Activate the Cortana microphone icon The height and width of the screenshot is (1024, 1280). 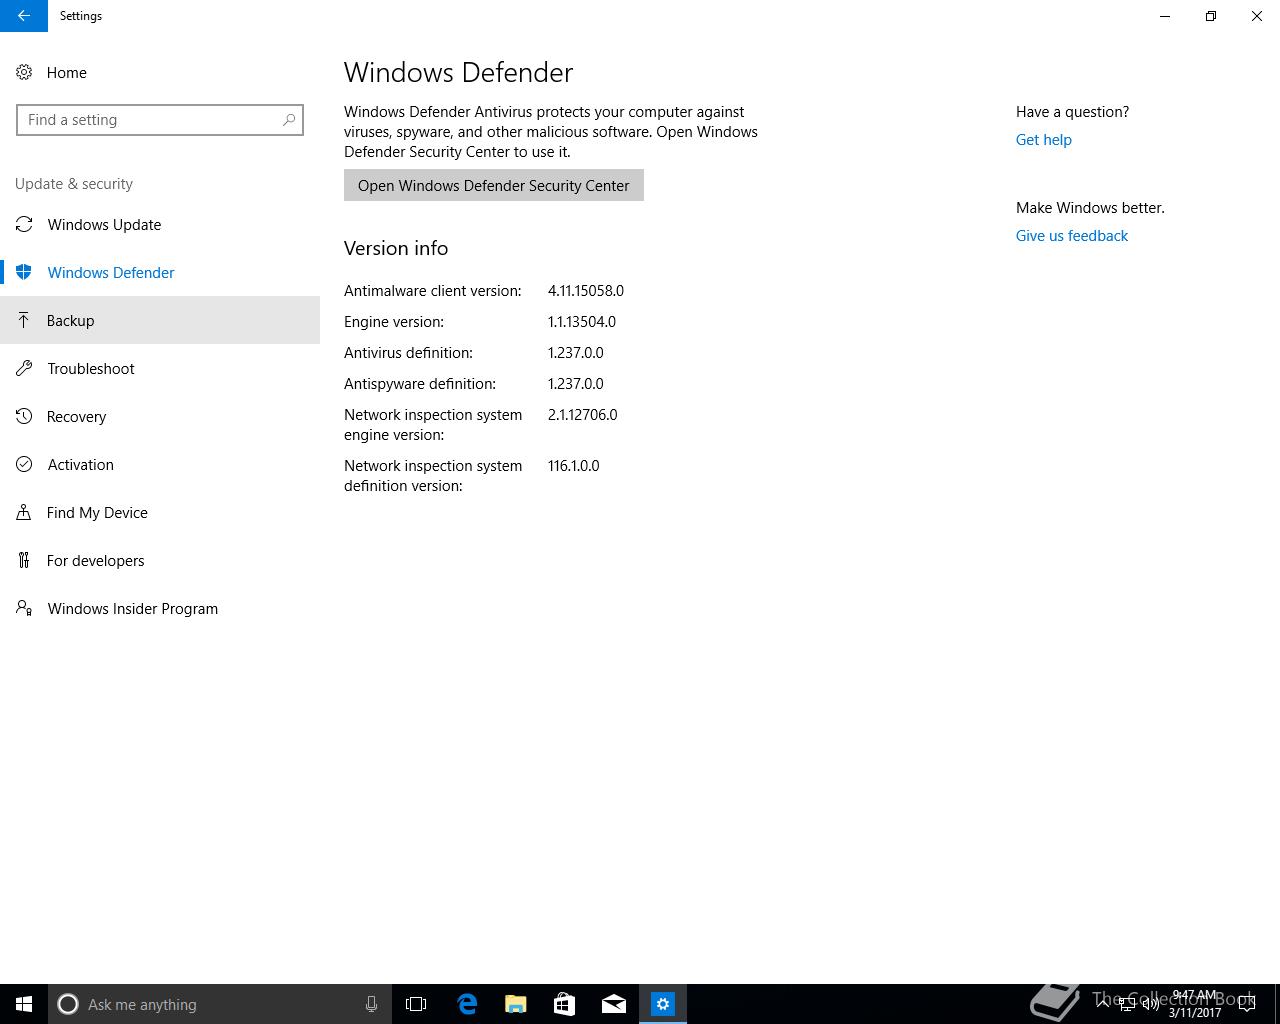371,1004
